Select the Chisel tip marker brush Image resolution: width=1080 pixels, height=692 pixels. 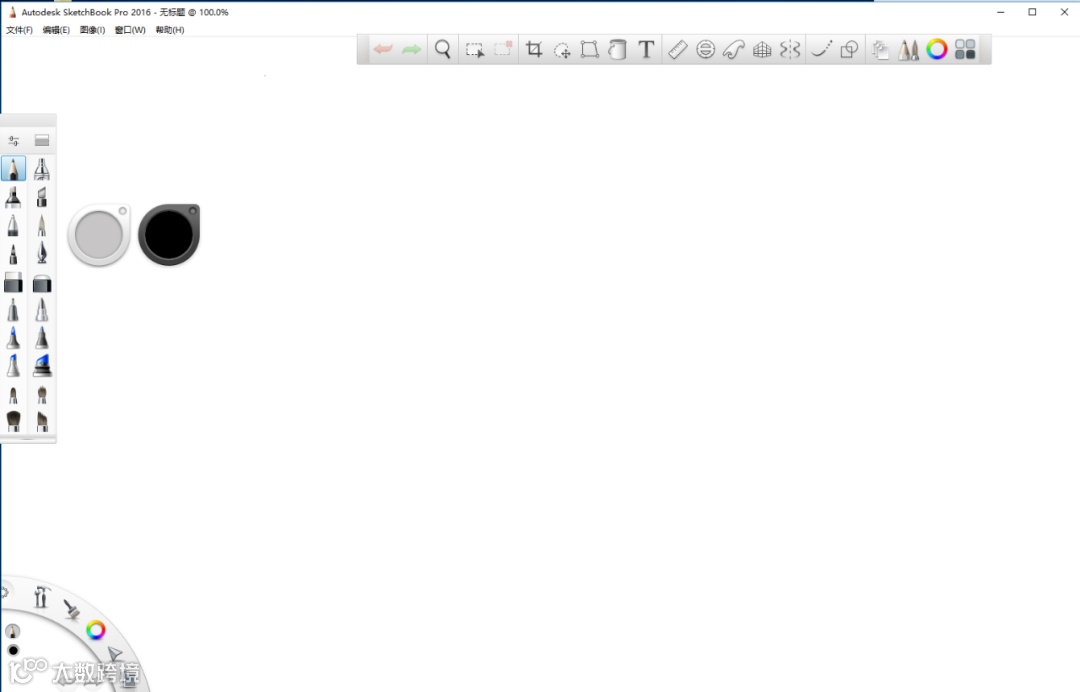42,197
